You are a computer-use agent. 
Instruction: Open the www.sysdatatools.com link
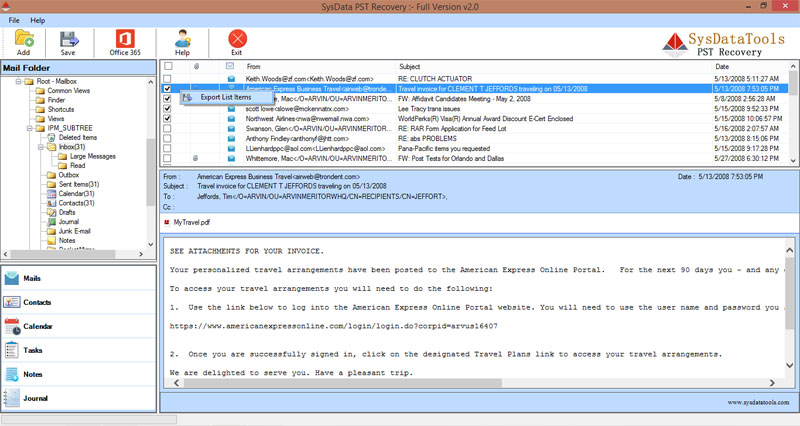tap(758, 402)
